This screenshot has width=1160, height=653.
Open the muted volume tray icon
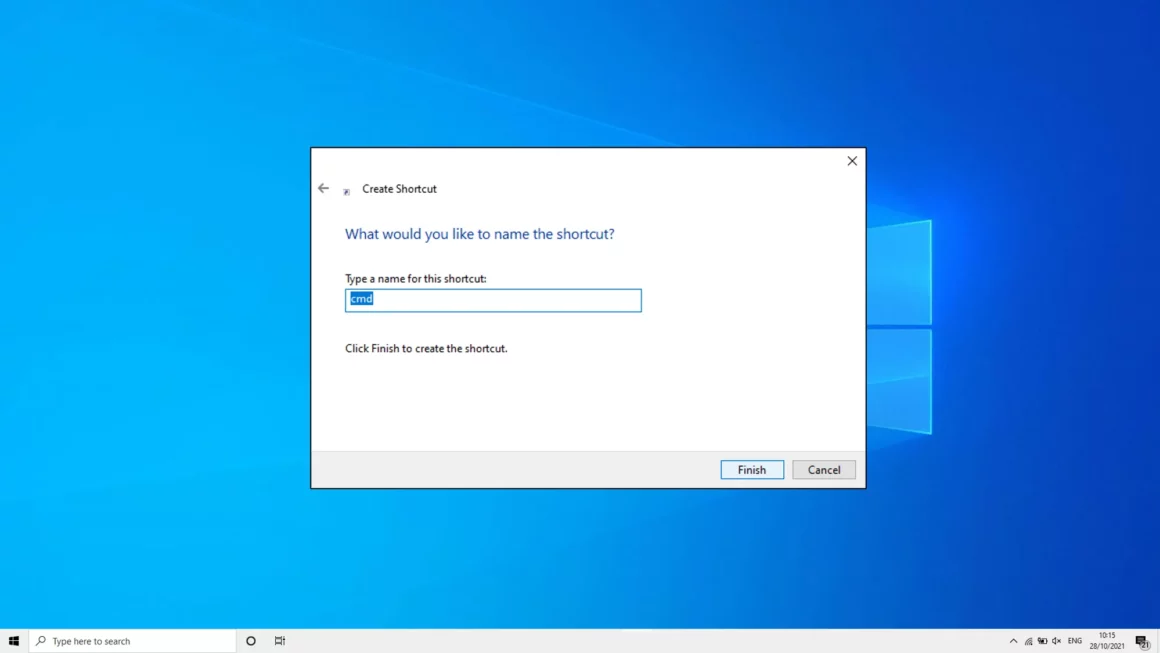1056,641
